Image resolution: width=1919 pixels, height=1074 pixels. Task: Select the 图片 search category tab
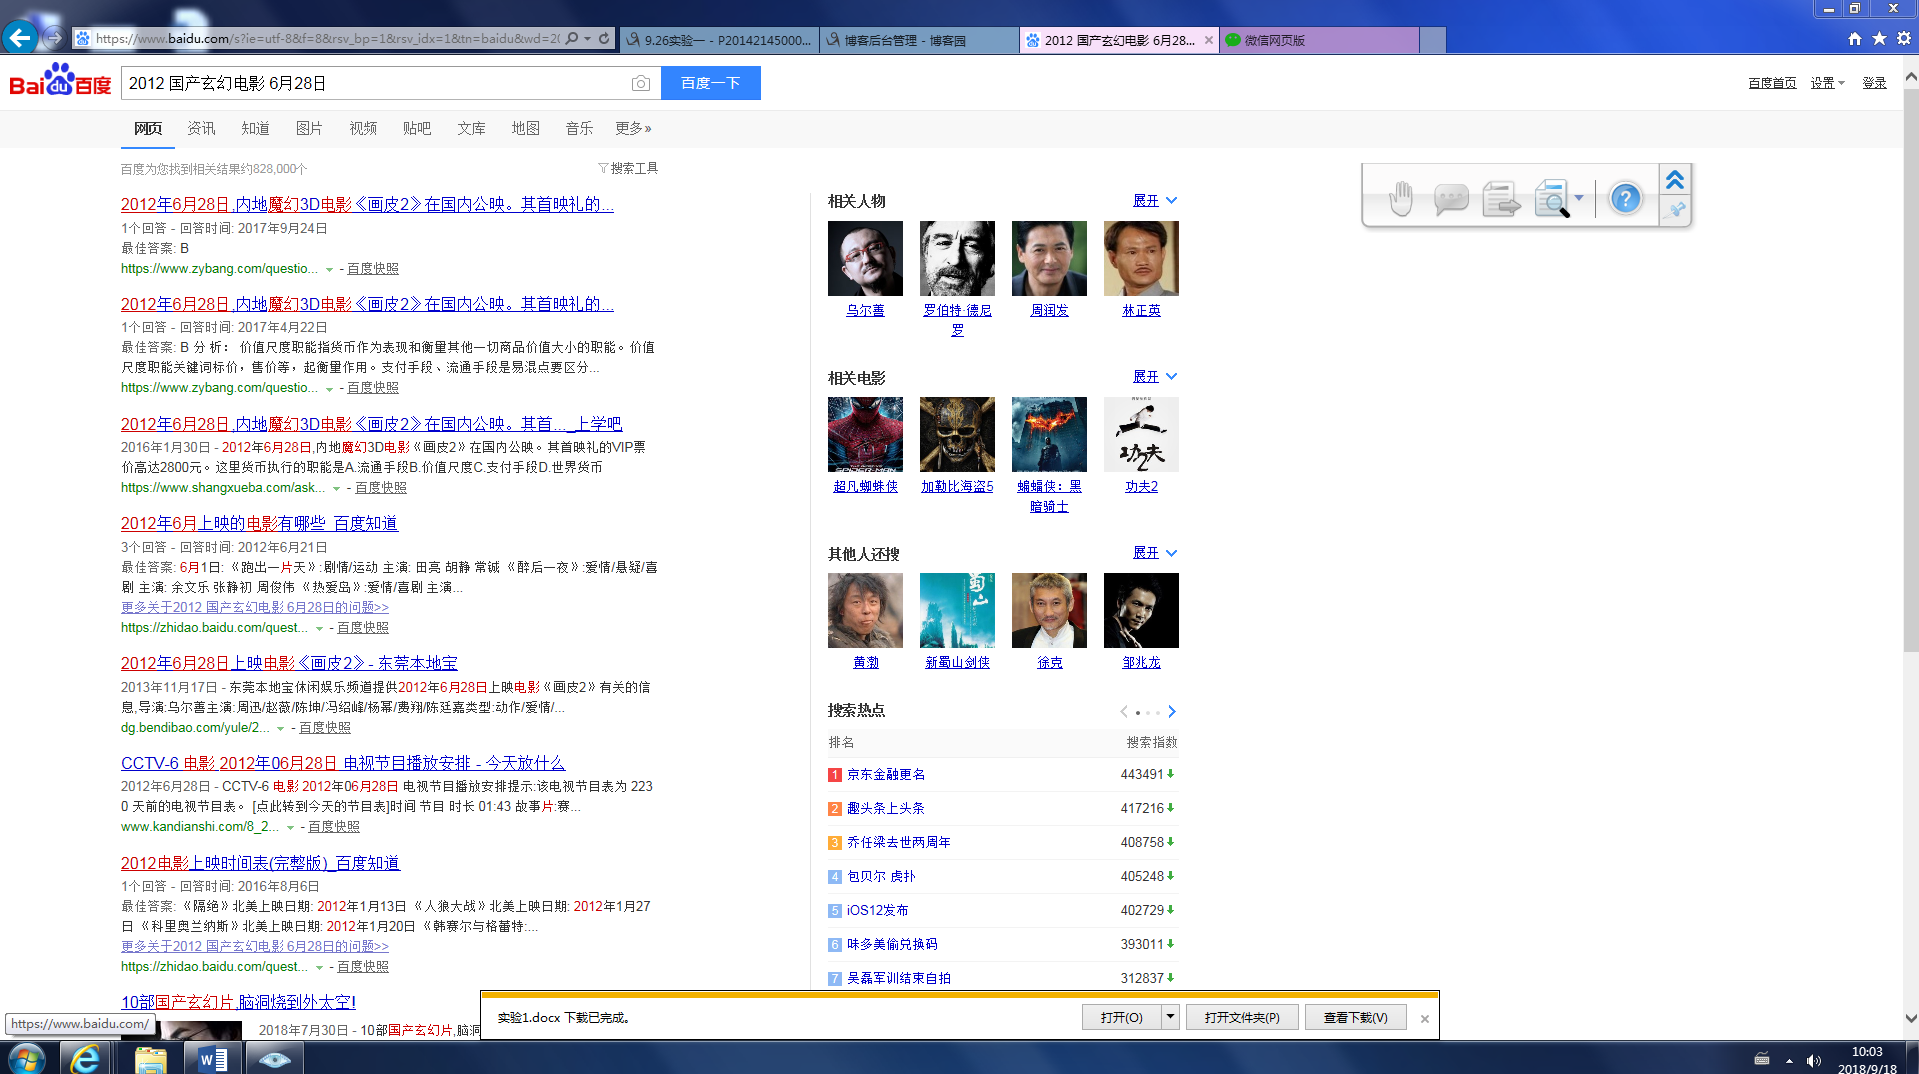(x=309, y=128)
